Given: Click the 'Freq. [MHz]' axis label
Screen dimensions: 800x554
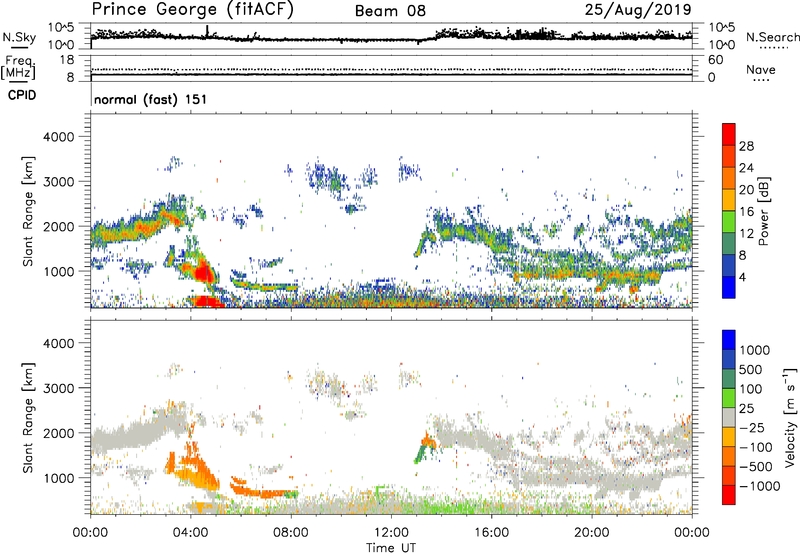Looking at the screenshot, I should pos(18,68).
